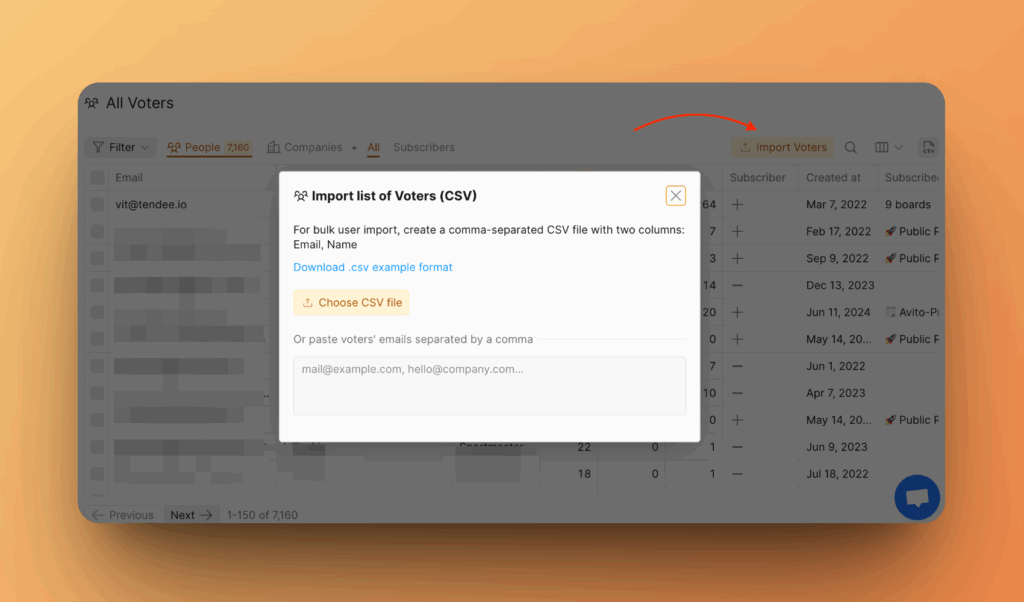Select the checkbox in the last visible row
The width and height of the screenshot is (1024, 602).
pyautogui.click(x=97, y=474)
